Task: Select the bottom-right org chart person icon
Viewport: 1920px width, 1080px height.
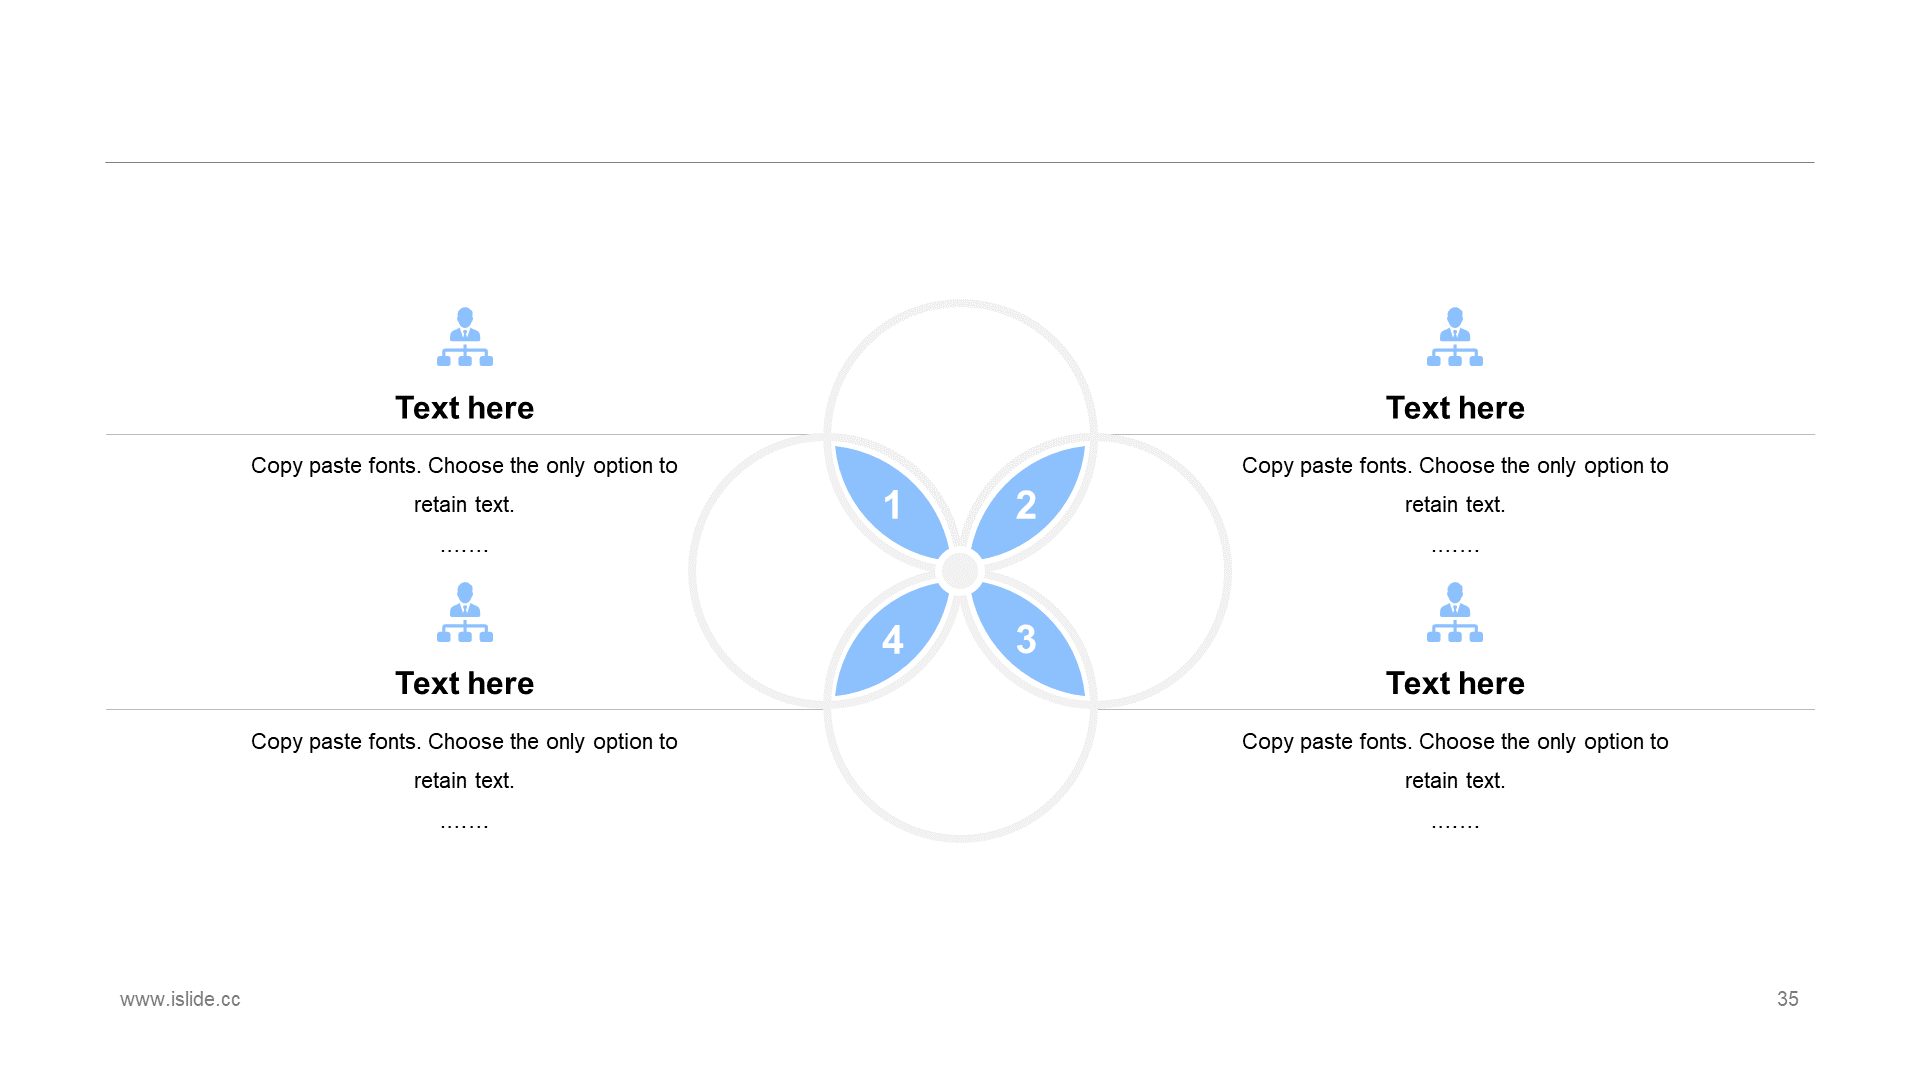Action: [x=1455, y=612]
